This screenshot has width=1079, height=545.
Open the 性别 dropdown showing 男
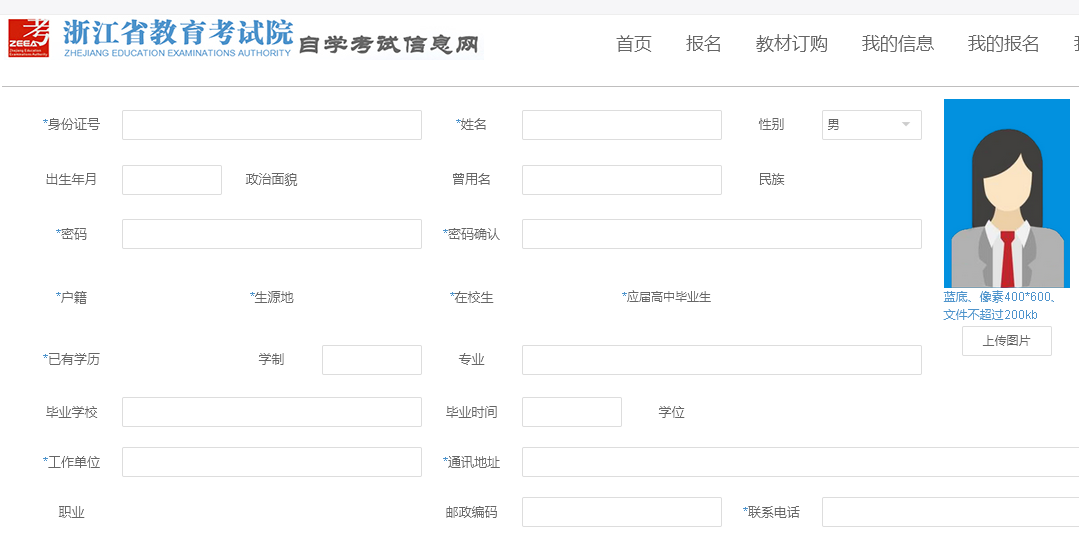coord(872,125)
